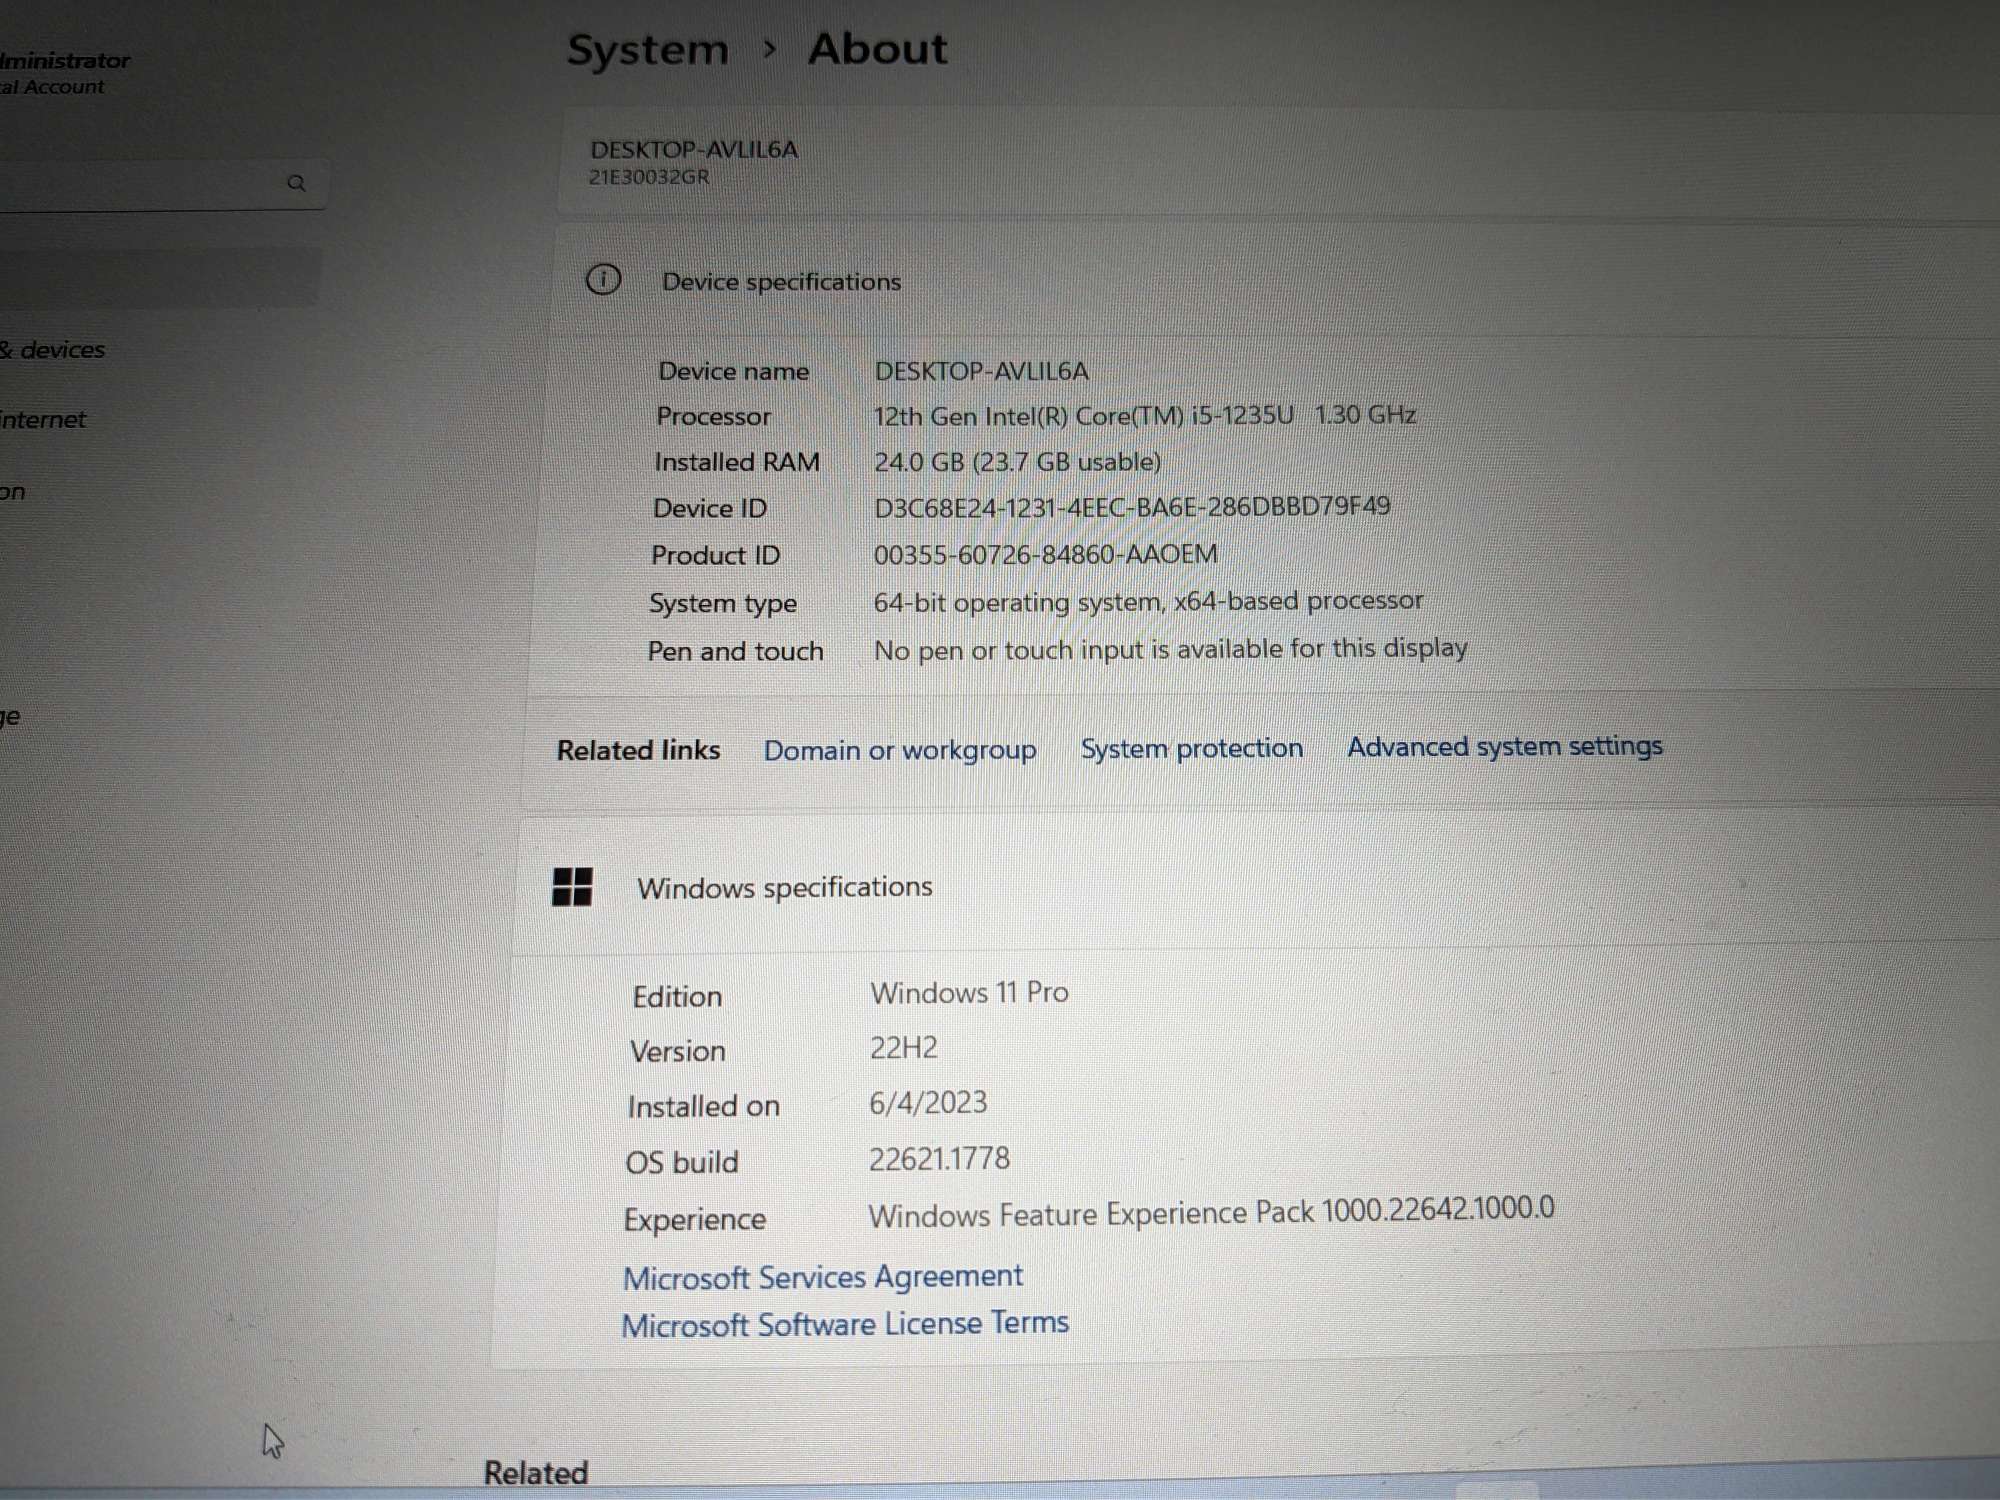Screen dimensions: 2000x1500
Task: Click the DESKTOP-AVLIL6A header card name
Action: [694, 150]
